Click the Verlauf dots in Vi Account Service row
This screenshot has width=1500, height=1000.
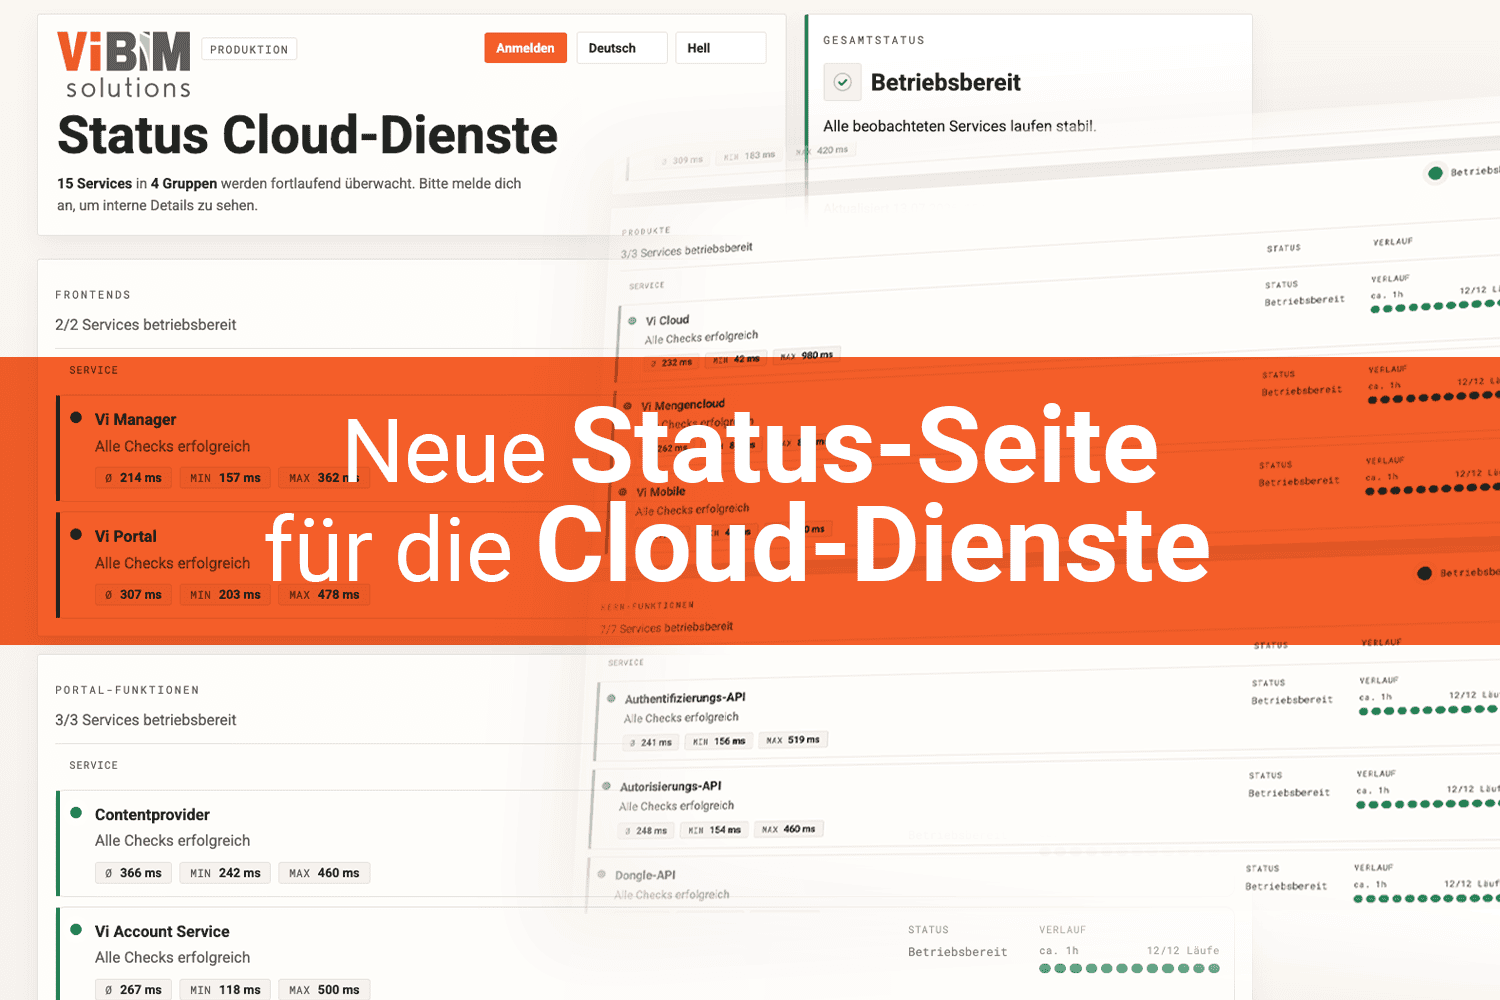click(x=1129, y=968)
